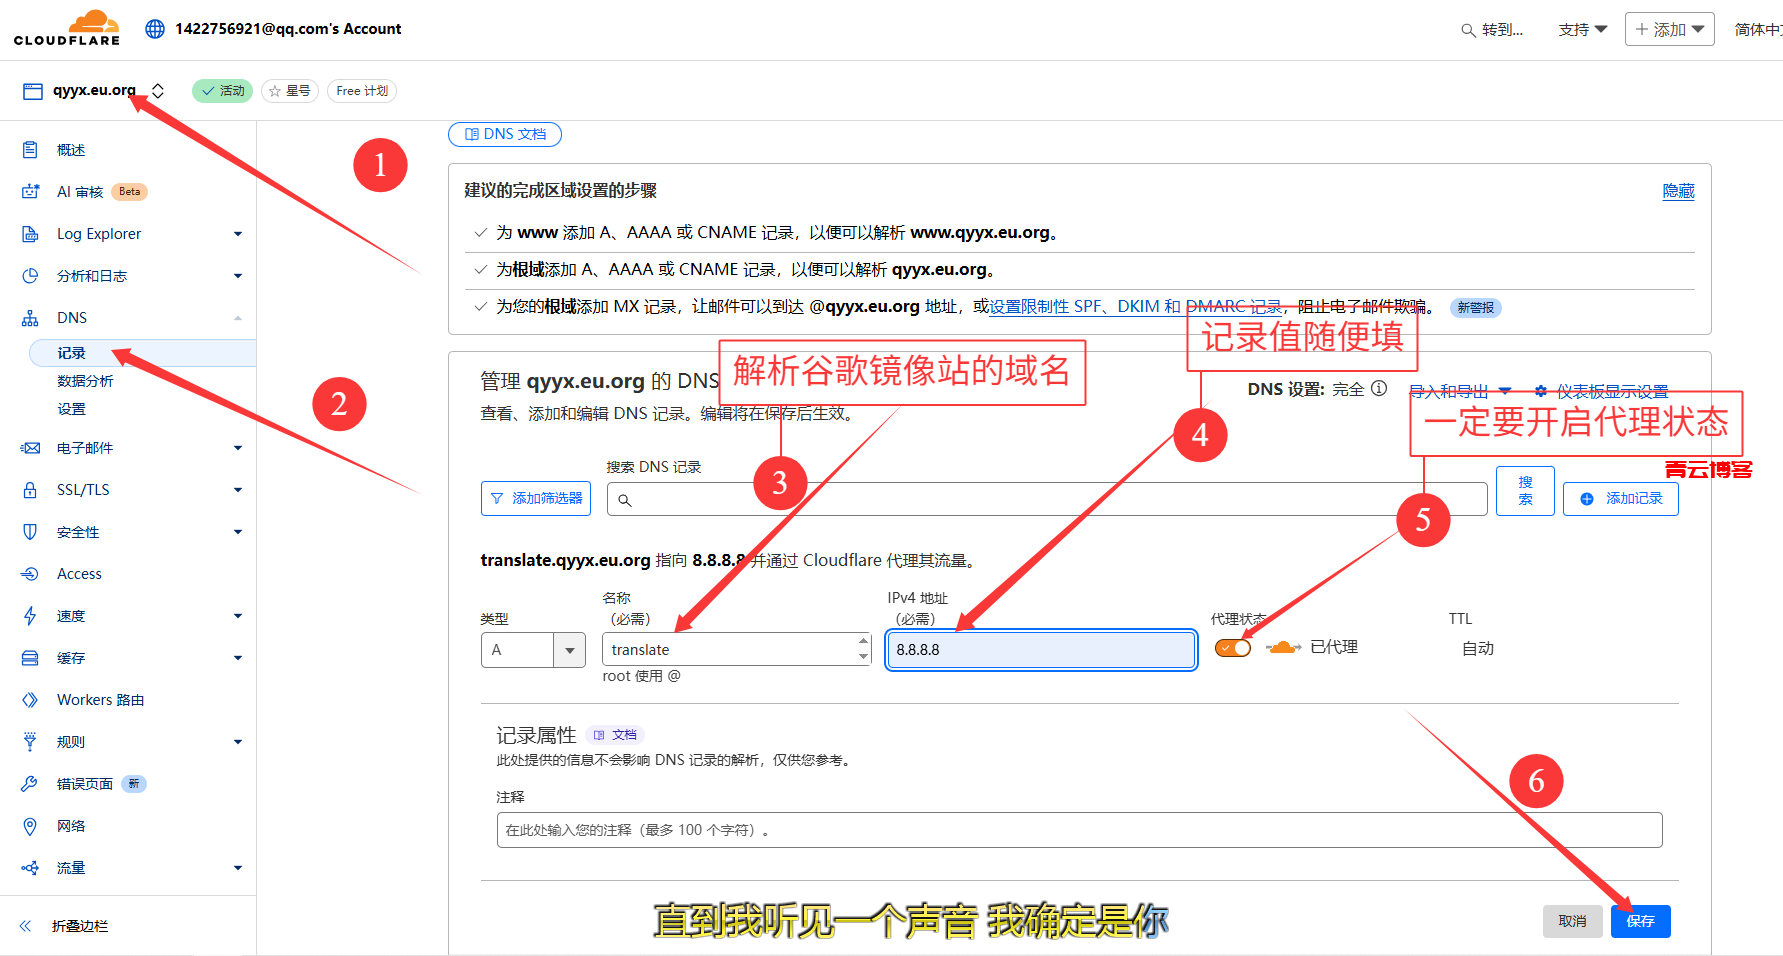Collapse the DNS menu section arrow
Viewport: 1783px width, 956px height.
[238, 318]
